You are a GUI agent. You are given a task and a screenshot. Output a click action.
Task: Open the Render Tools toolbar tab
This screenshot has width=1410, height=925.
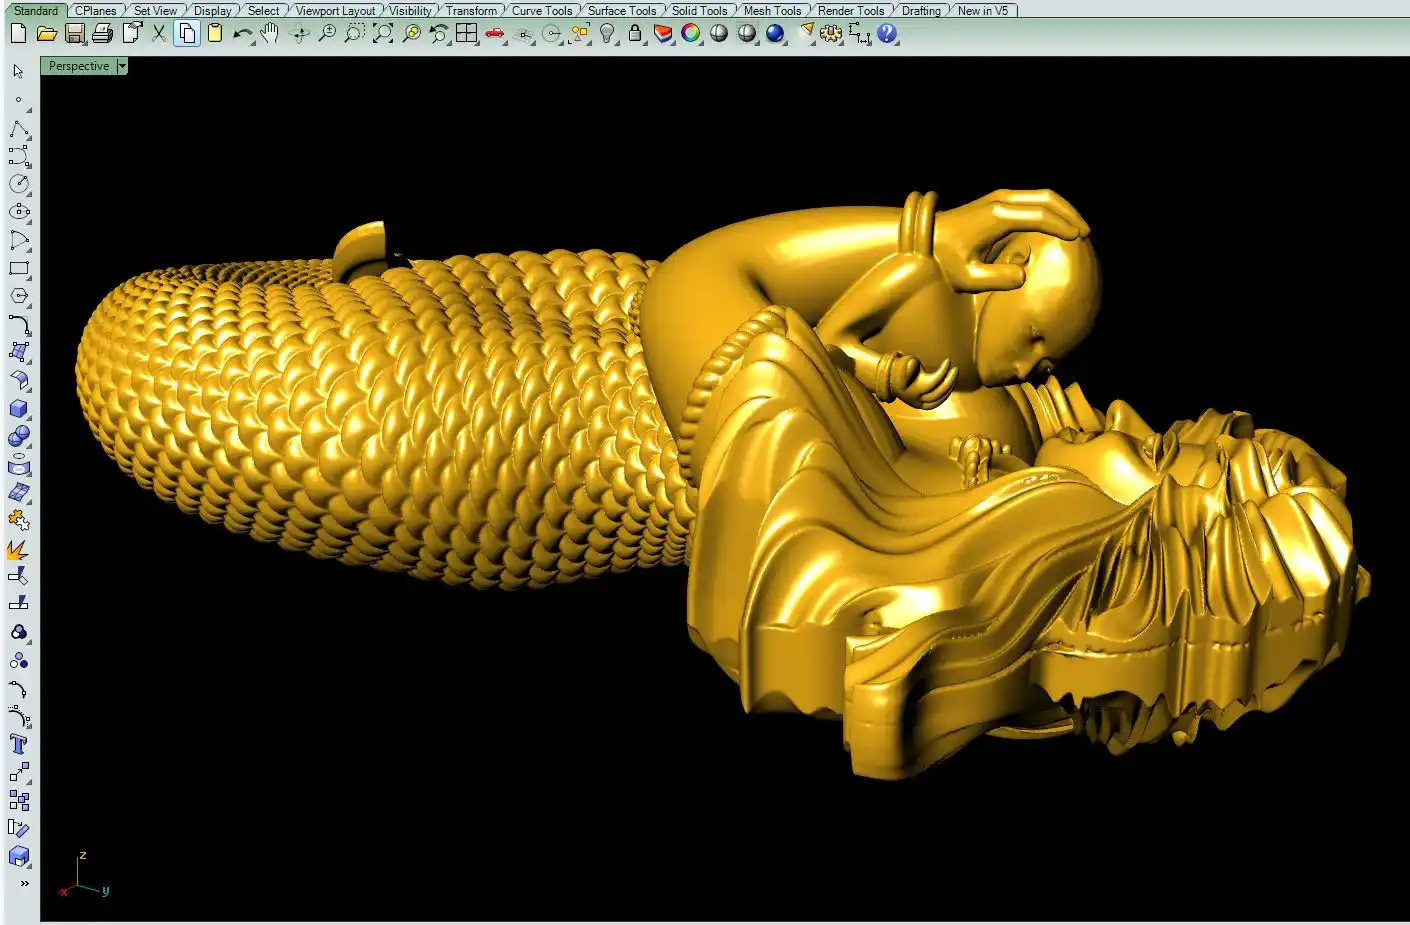850,11
